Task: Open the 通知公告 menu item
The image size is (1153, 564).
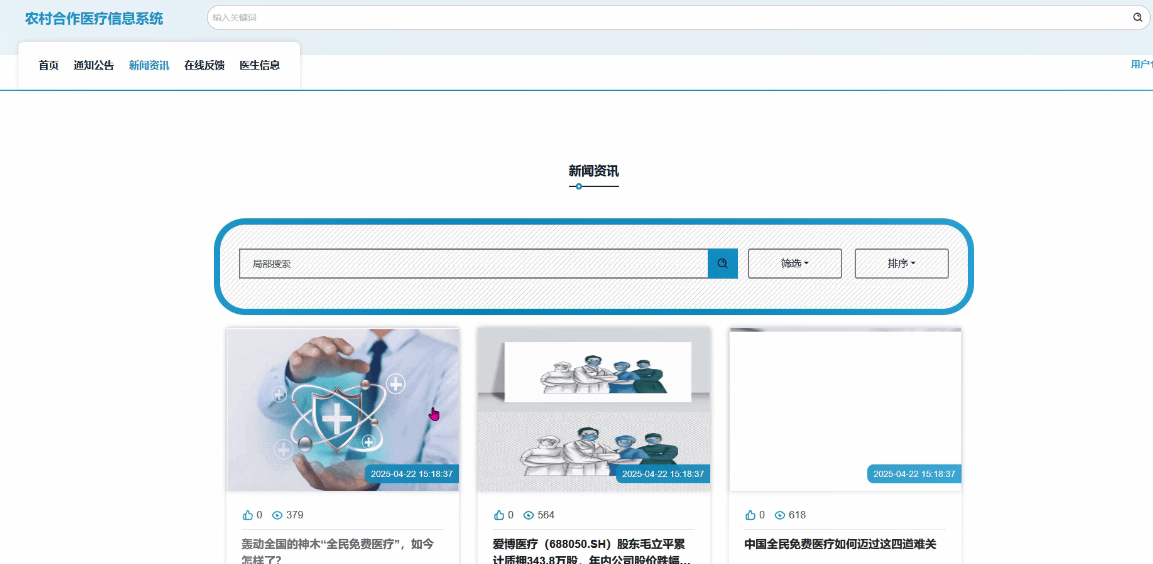Action: (x=93, y=65)
